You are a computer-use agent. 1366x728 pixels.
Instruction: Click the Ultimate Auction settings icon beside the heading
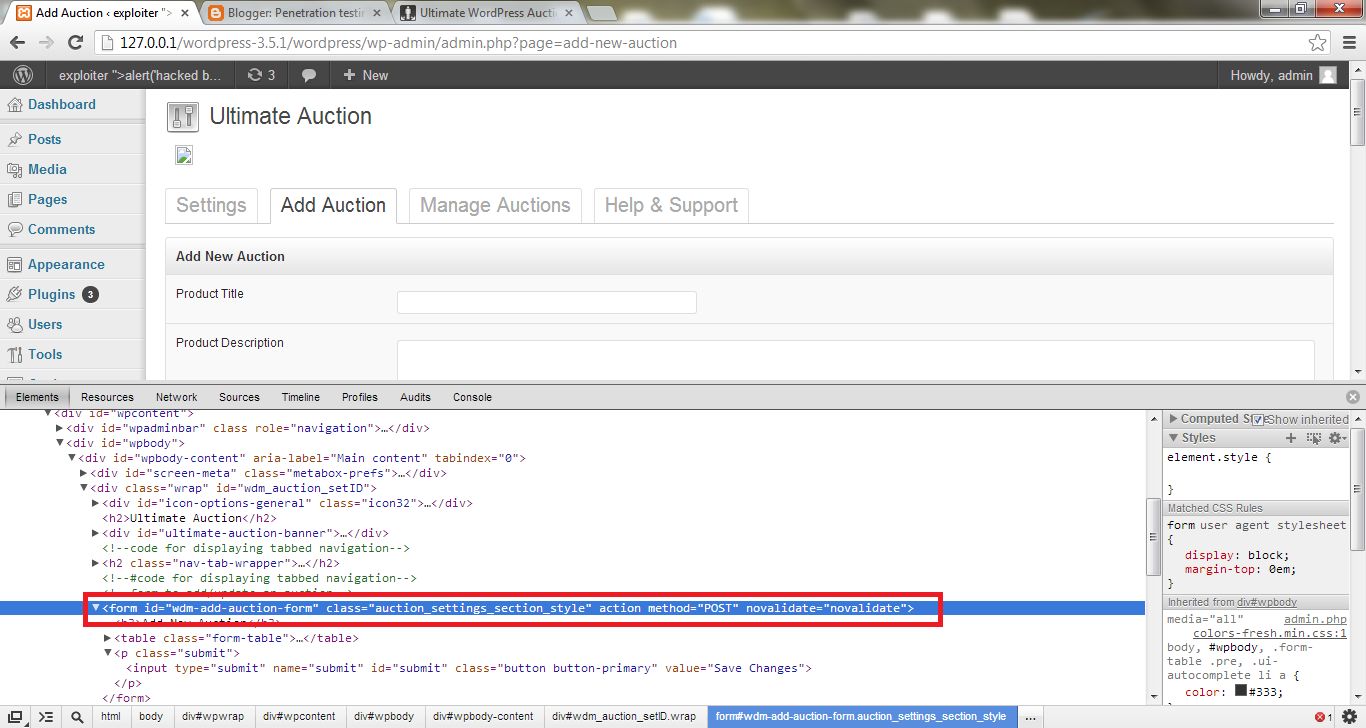182,117
